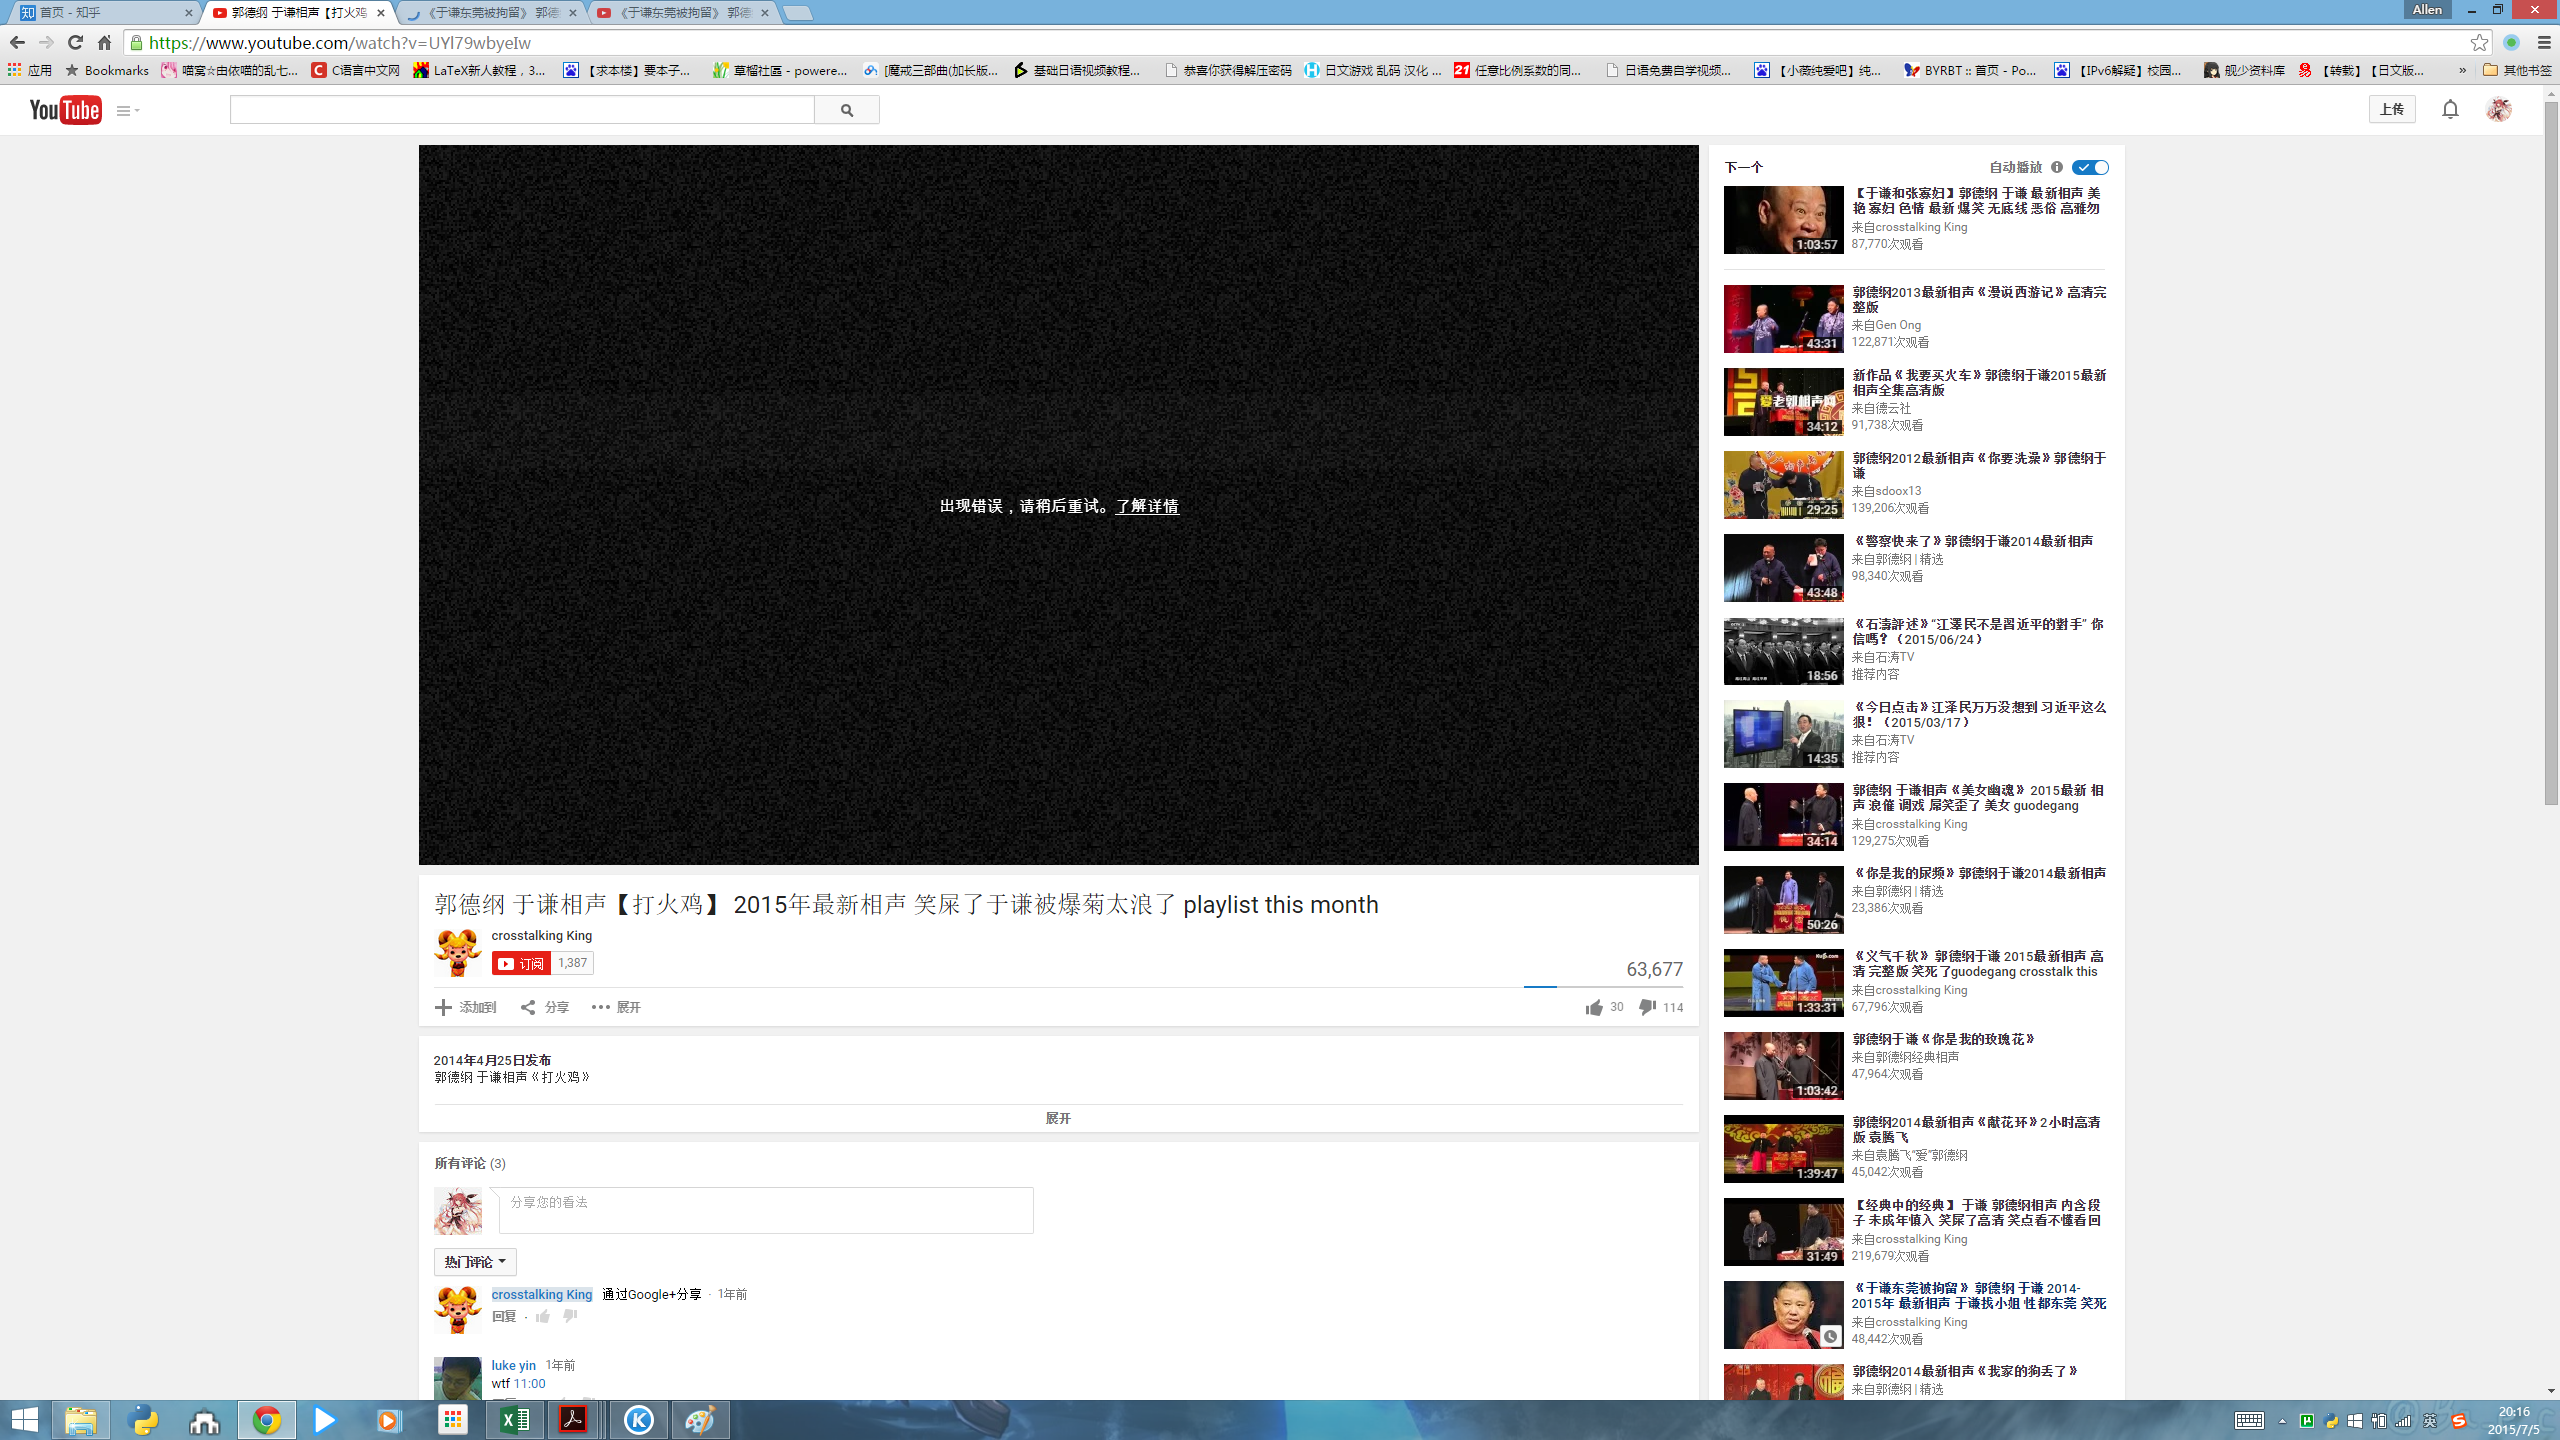The height and width of the screenshot is (1440, 2560).
Task: Open Adobe Reader from the taskbar
Action: click(x=574, y=1420)
